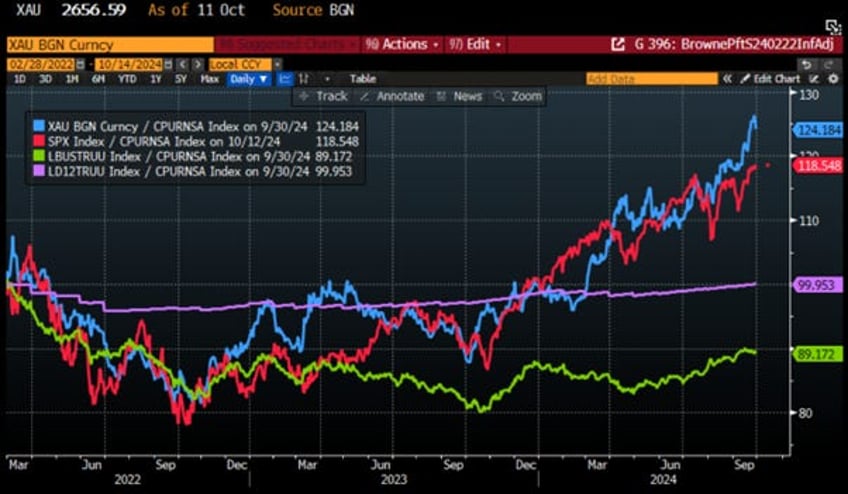Click the 10/14/2024 end date field
Screen dimensions: 848x494
(129, 64)
